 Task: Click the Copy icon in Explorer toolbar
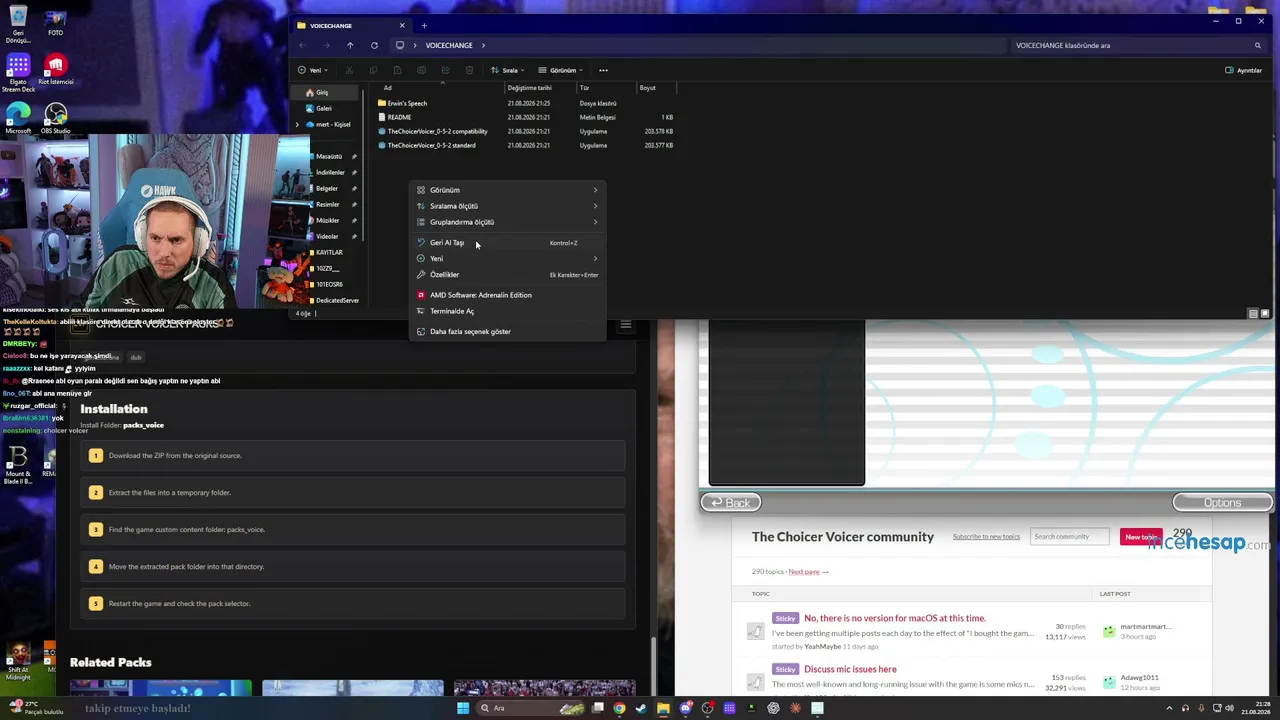tap(373, 70)
